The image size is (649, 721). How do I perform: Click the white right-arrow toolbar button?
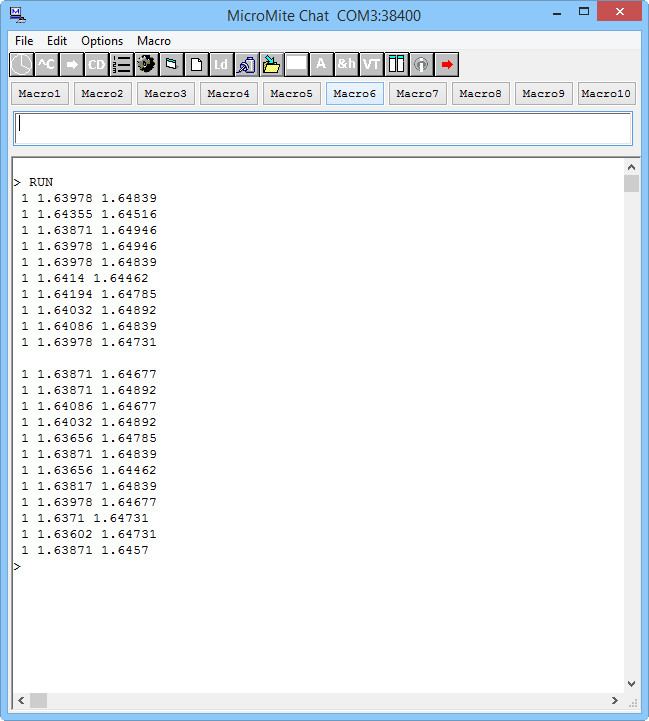71,64
